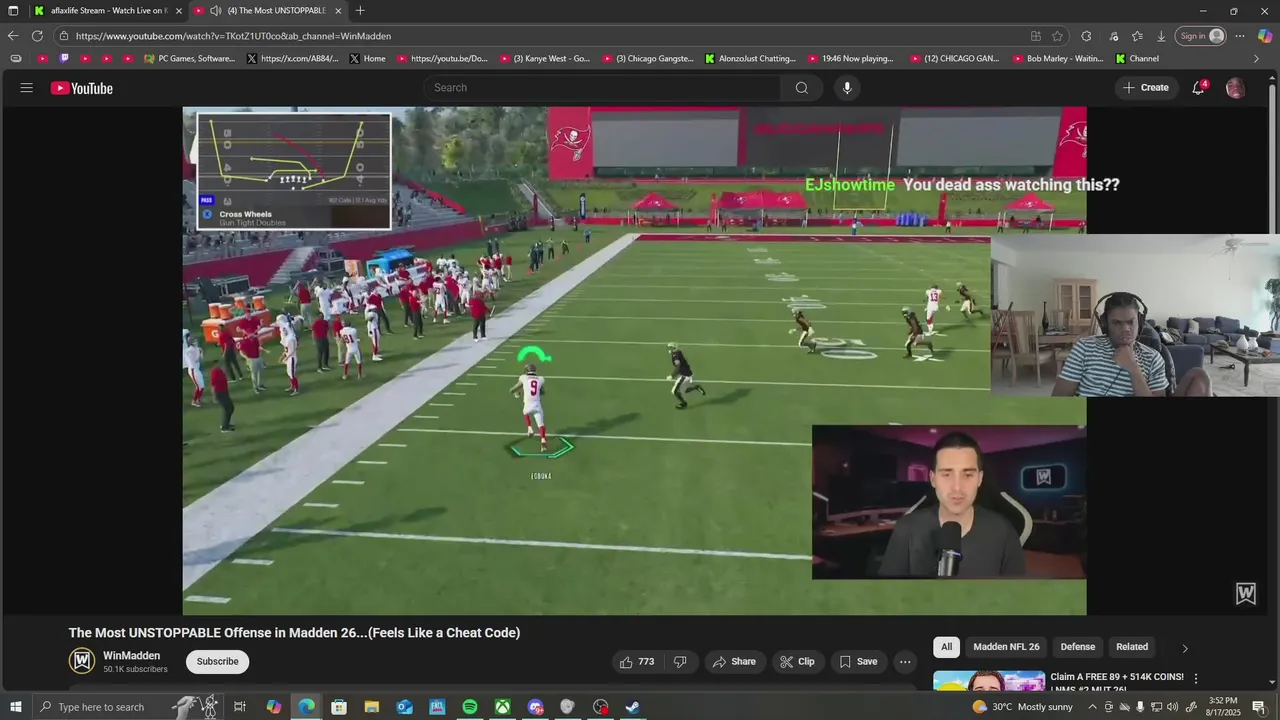This screenshot has width=1280, height=720.
Task: Select the Related filter chip
Action: pos(1132,647)
